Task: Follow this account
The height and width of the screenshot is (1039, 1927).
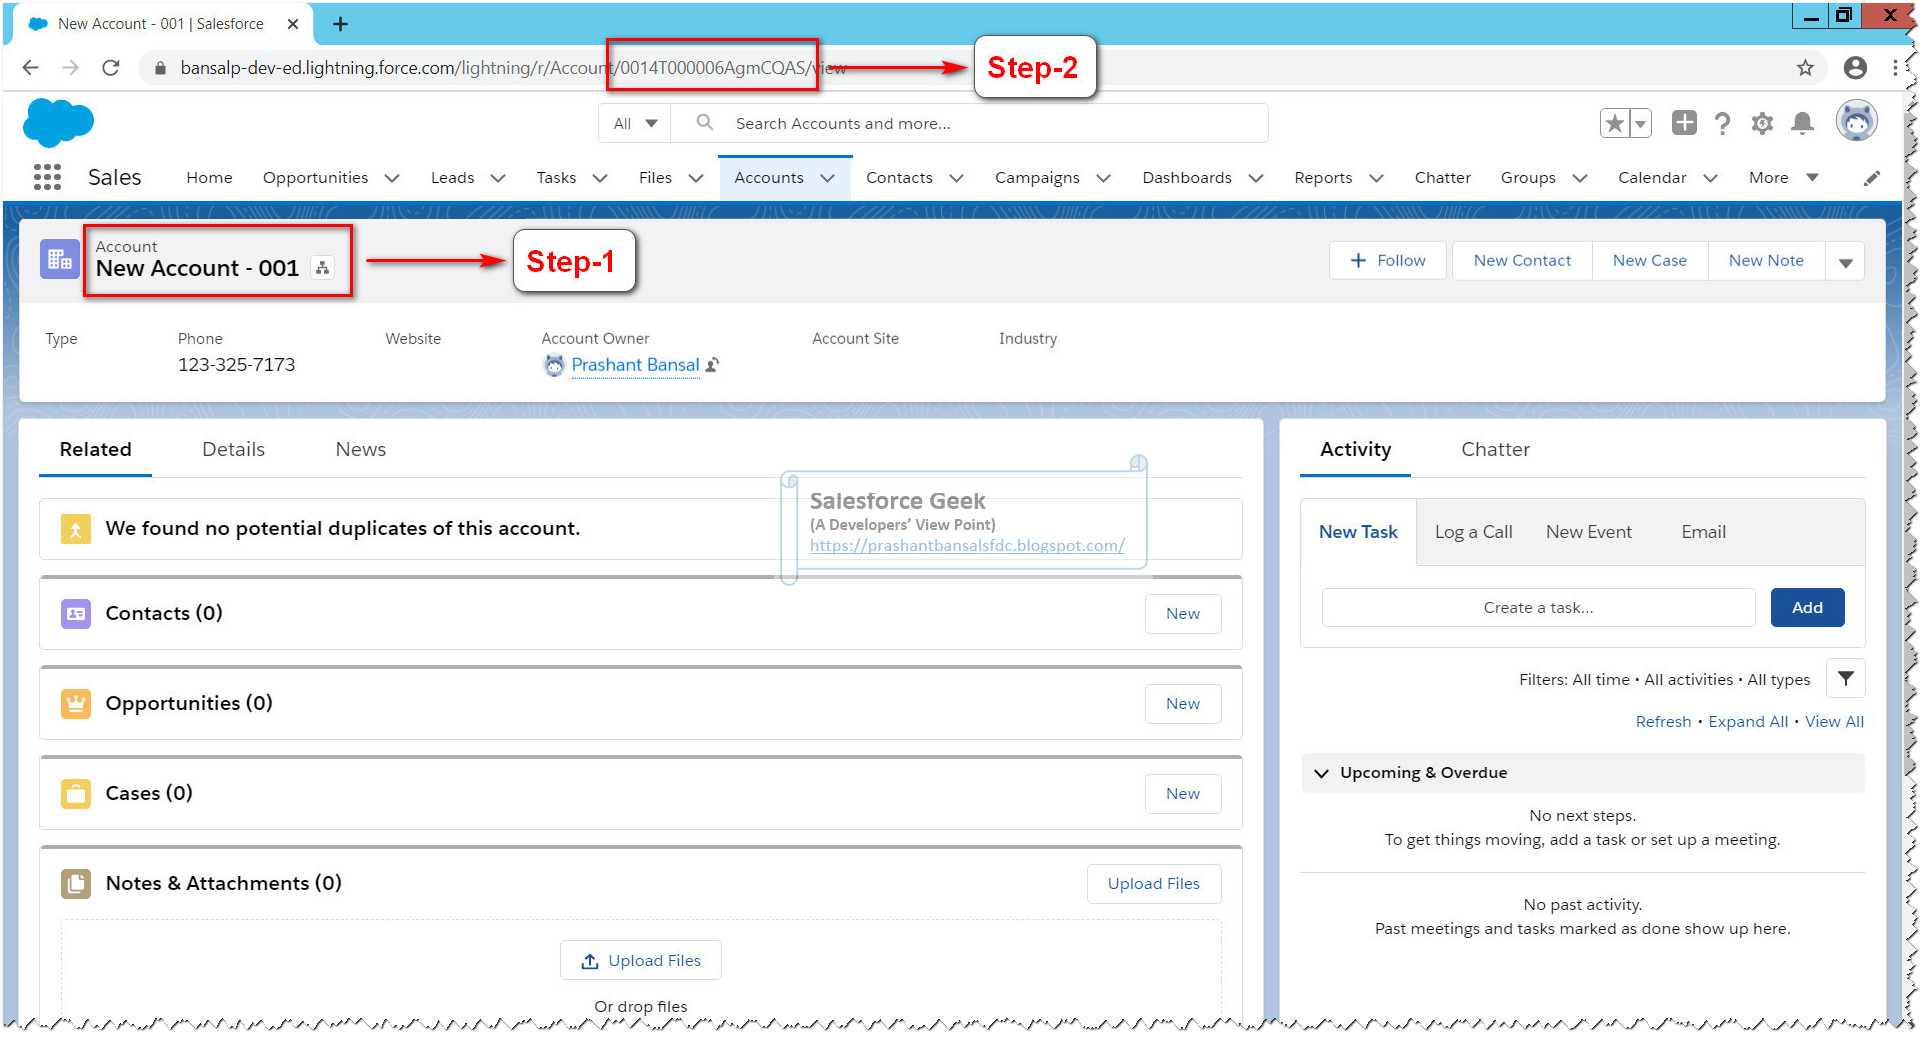Action: [1387, 261]
